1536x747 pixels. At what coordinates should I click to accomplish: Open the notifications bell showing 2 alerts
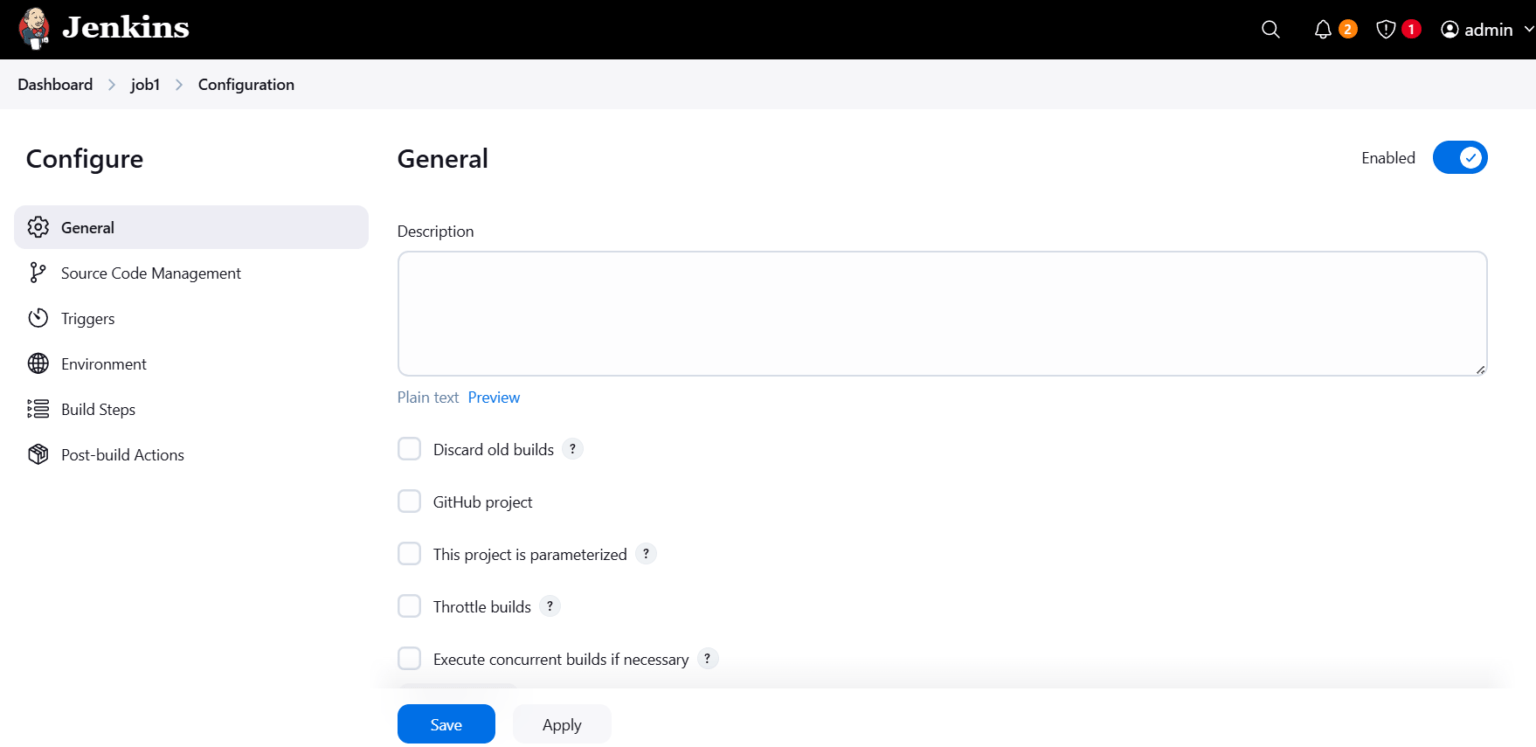[x=1322, y=29]
